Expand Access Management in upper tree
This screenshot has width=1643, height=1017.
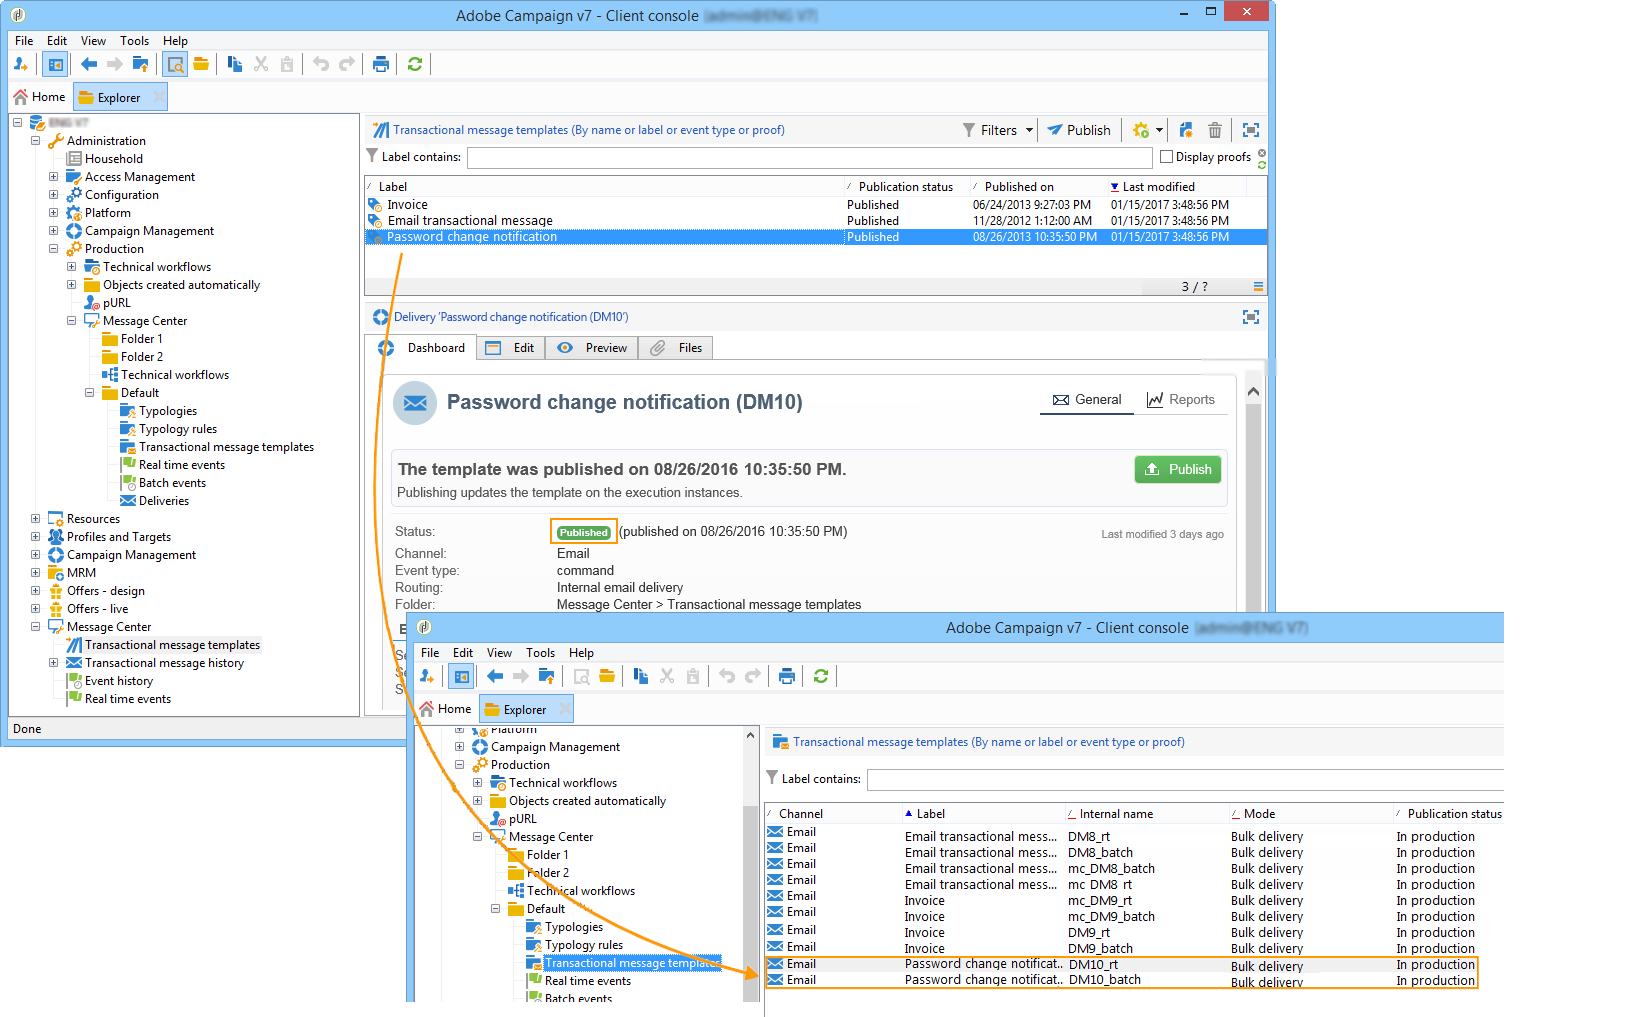[54, 177]
